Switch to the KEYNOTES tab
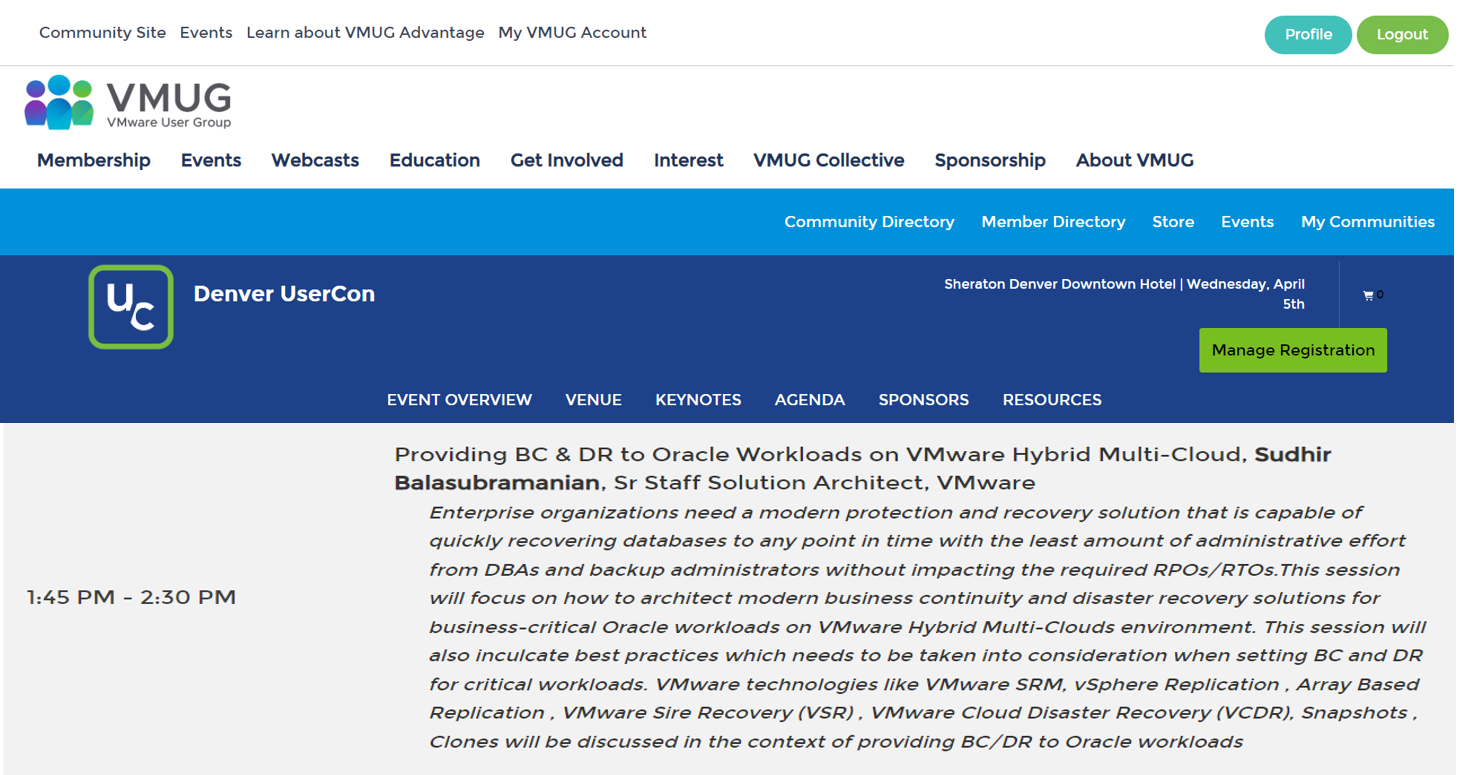Image resolution: width=1458 pixels, height=775 pixels. 698,400
